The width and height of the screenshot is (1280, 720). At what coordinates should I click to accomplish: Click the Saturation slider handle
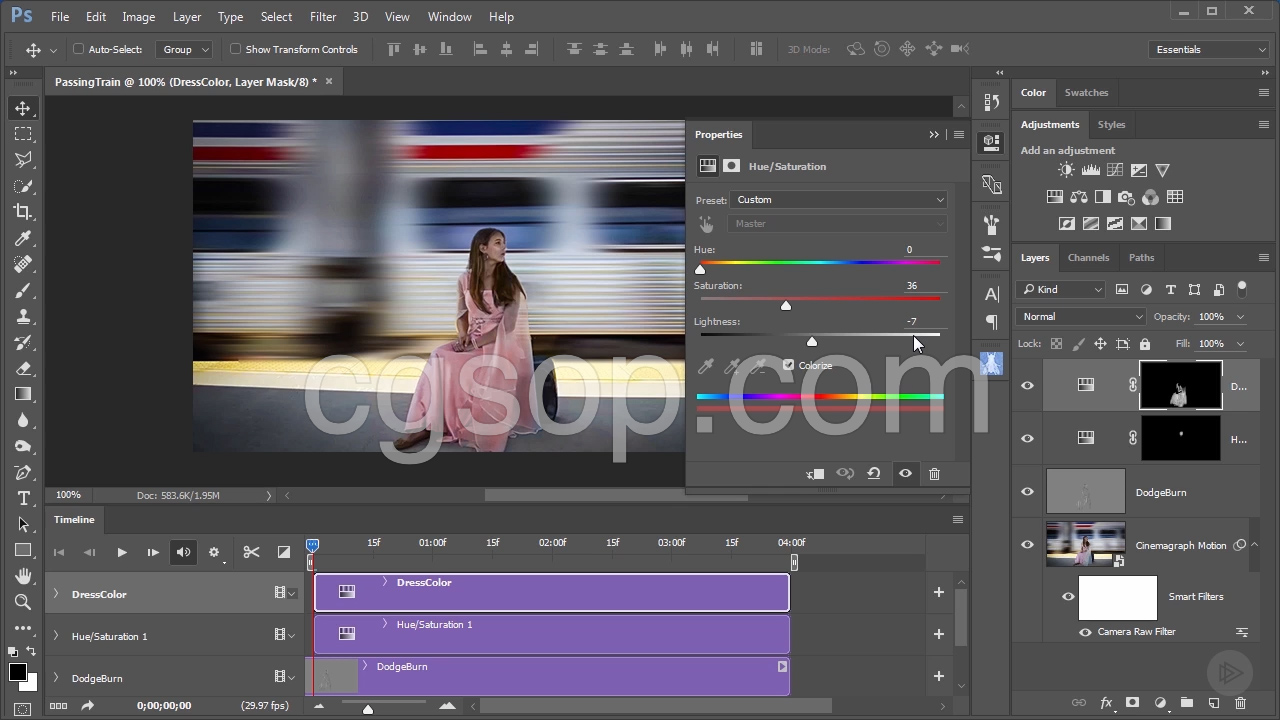click(786, 305)
